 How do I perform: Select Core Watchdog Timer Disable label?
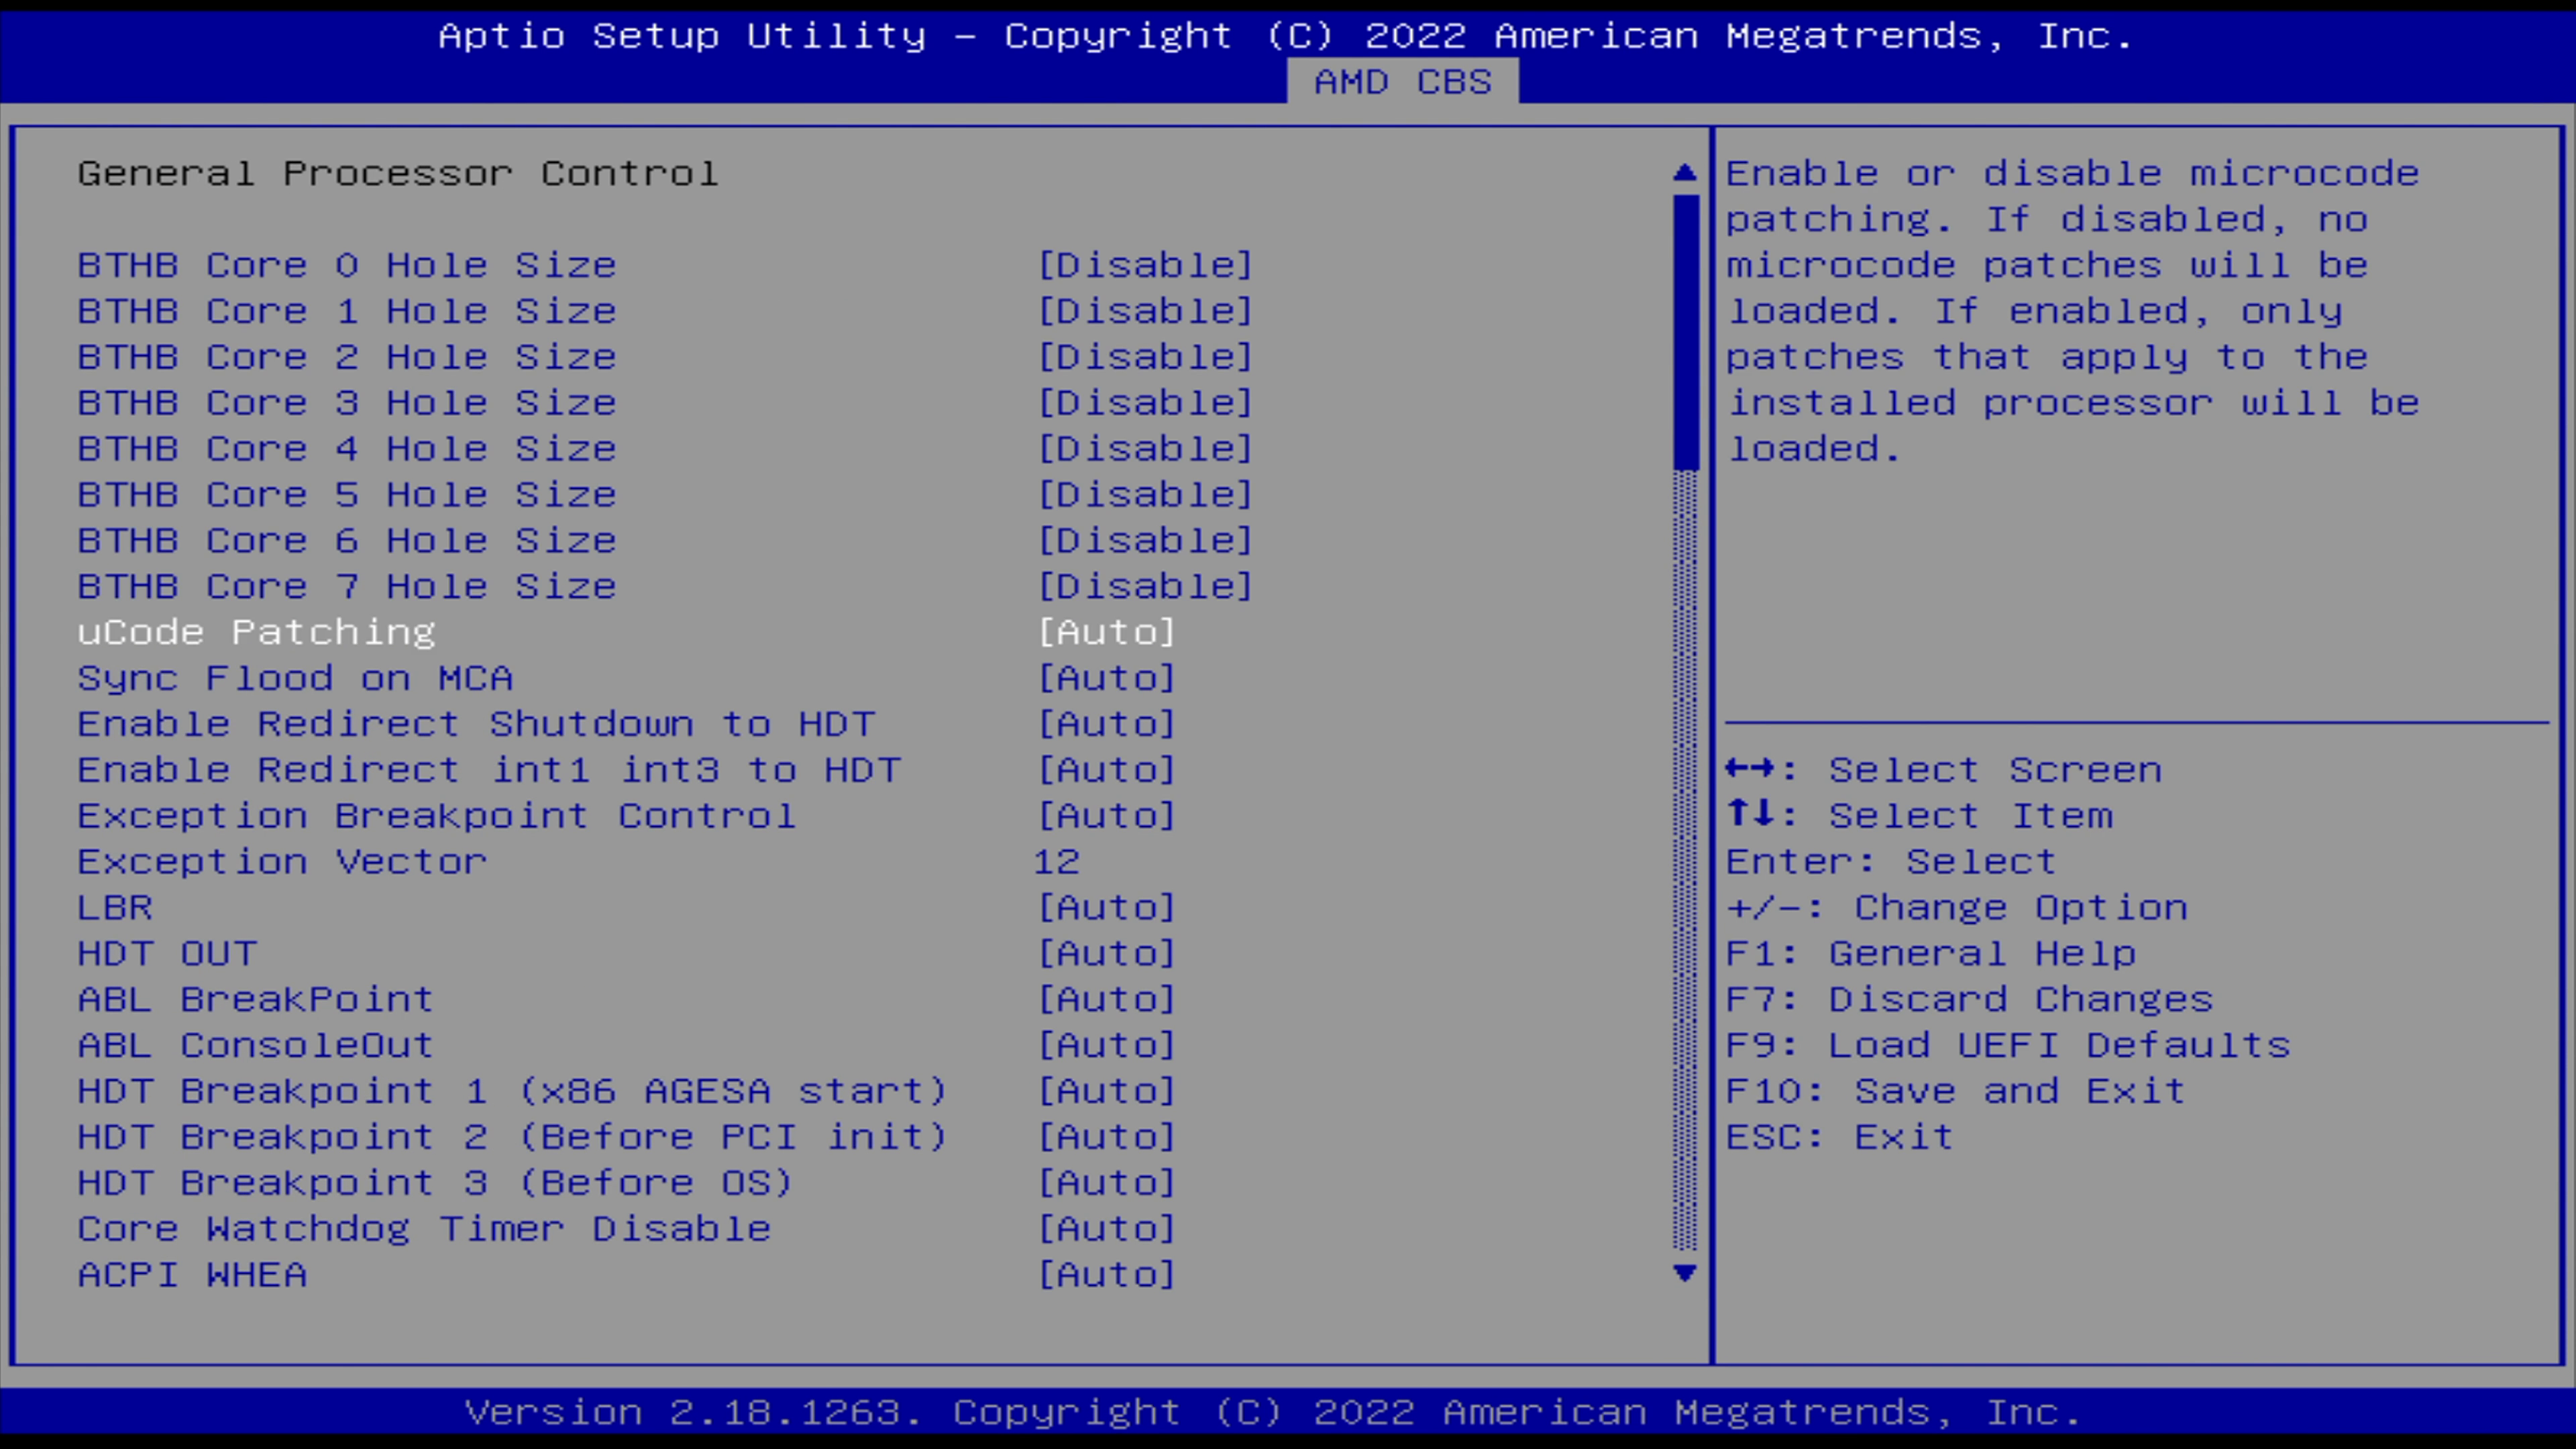tap(424, 1229)
